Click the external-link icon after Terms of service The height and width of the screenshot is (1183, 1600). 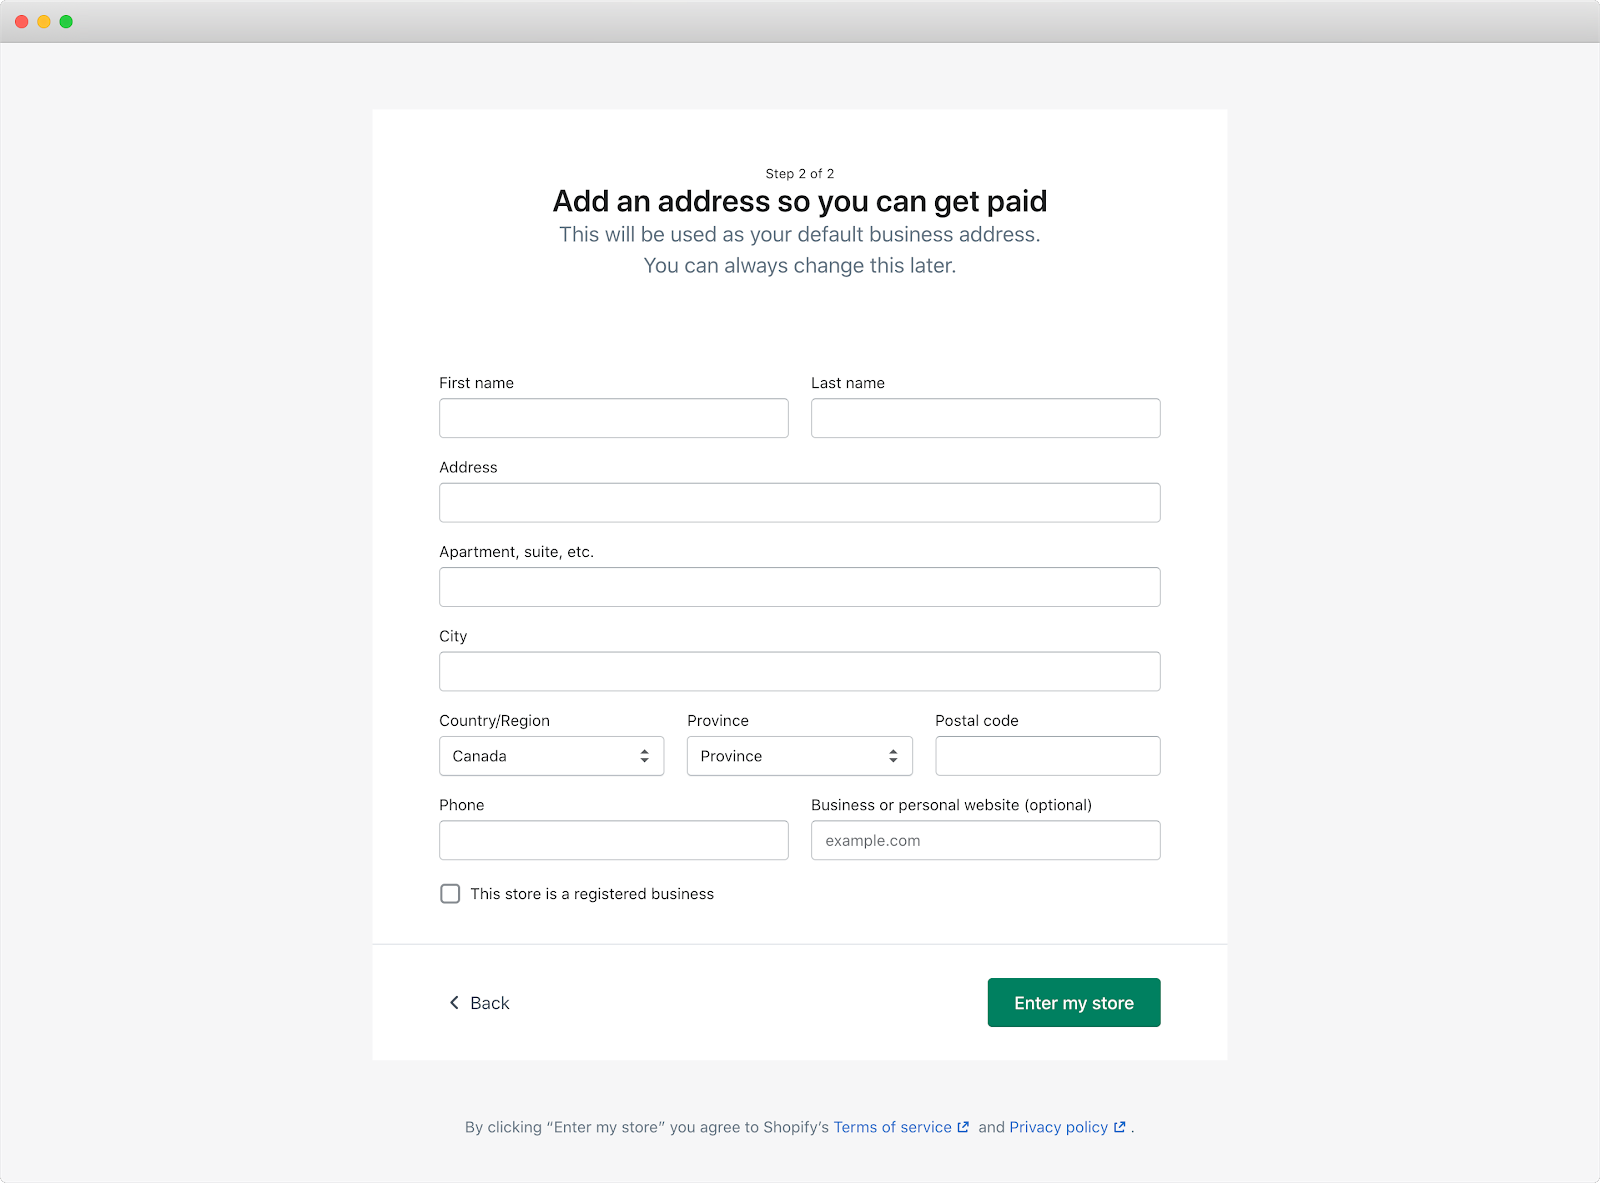[x=962, y=1127]
